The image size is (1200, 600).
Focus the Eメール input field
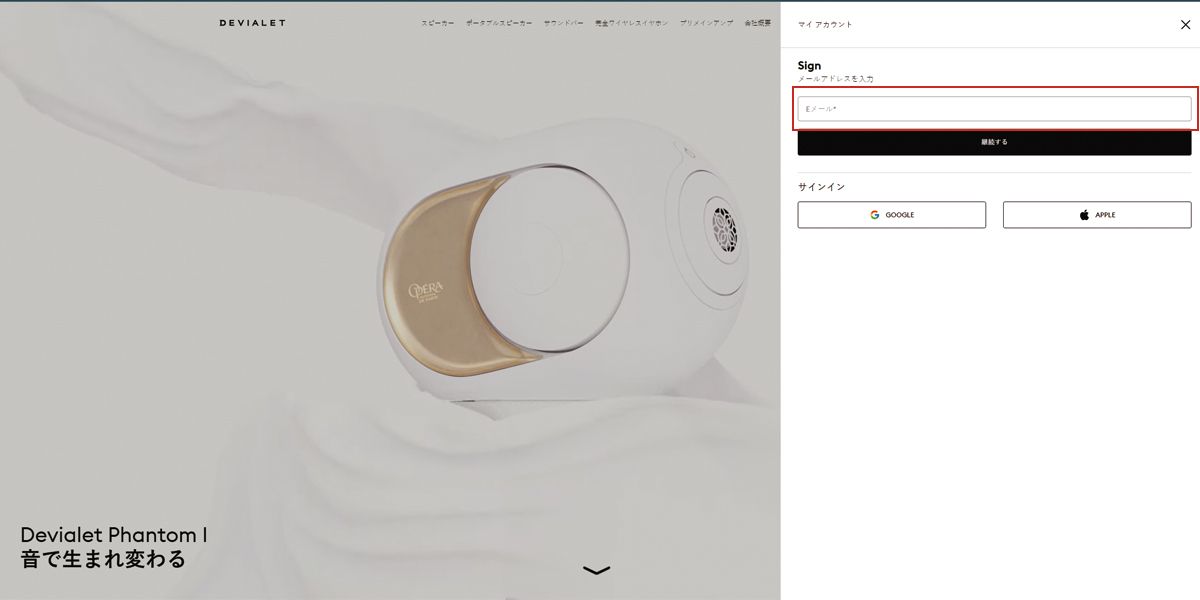994,109
